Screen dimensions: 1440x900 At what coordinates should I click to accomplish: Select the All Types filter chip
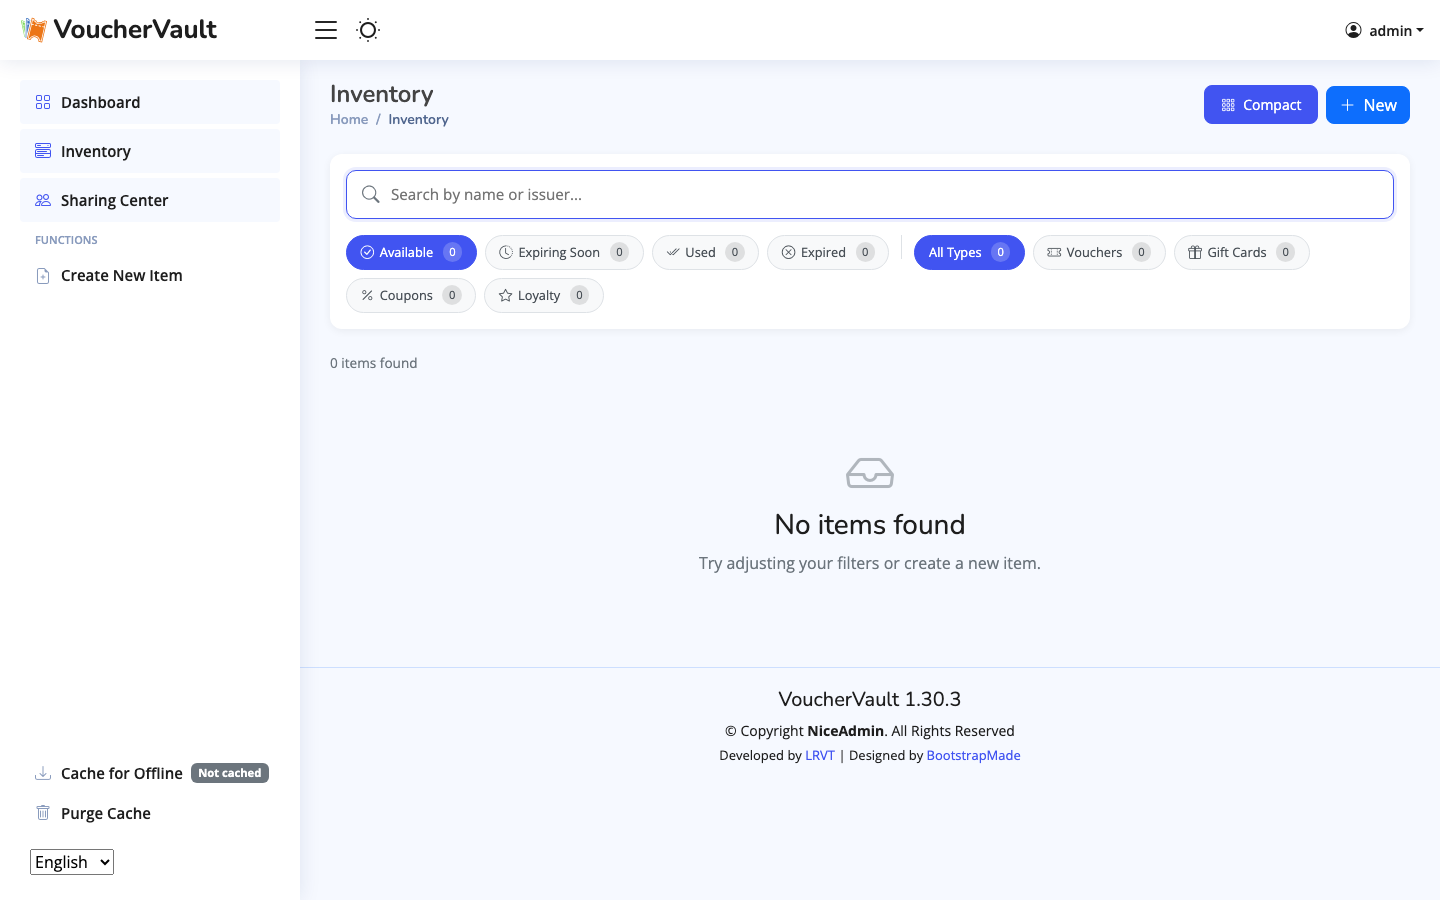[x=969, y=252]
